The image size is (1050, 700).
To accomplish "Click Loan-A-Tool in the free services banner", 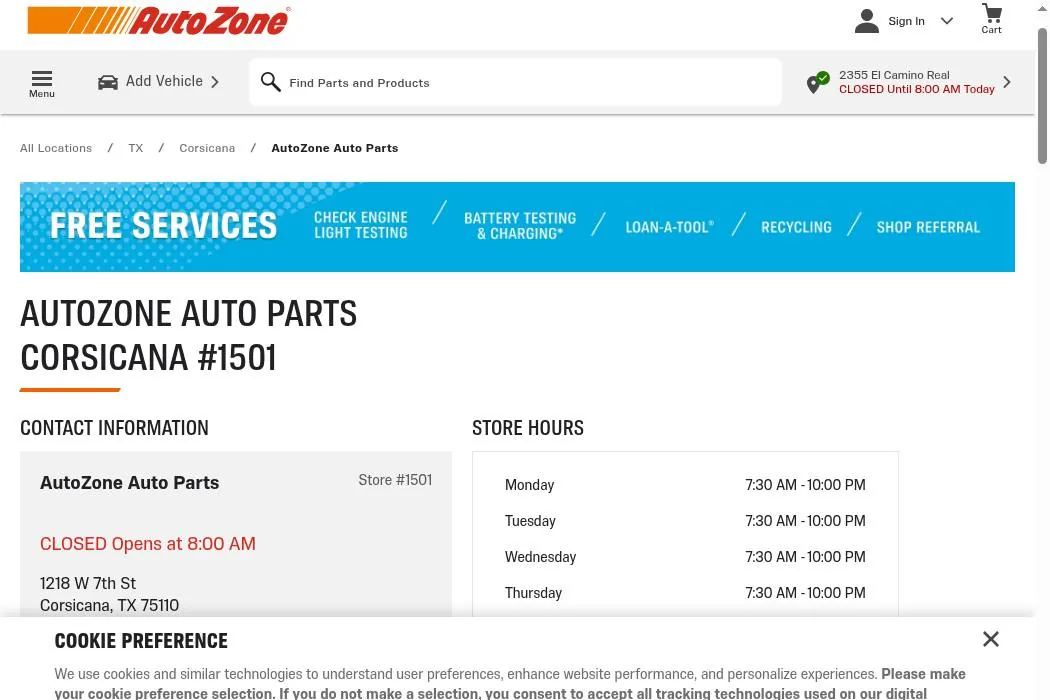I will click(x=670, y=227).
